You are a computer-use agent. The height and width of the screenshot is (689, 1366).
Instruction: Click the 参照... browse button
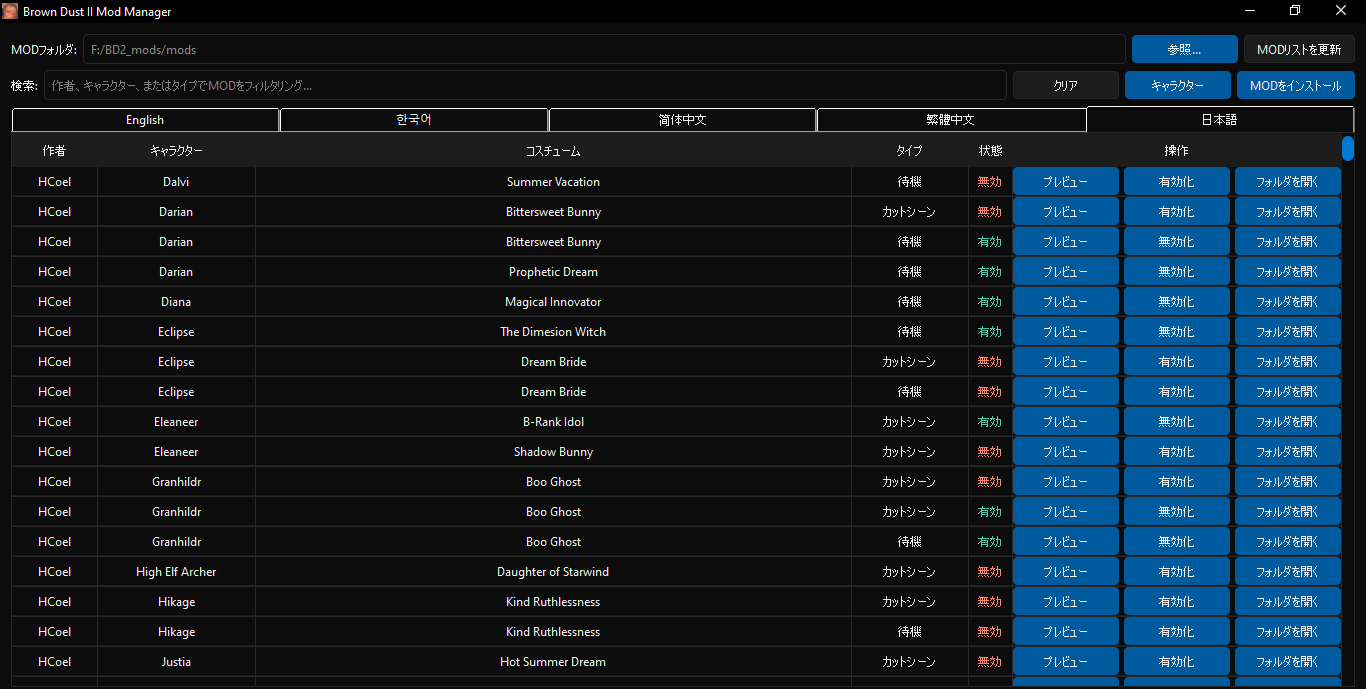coord(1184,49)
